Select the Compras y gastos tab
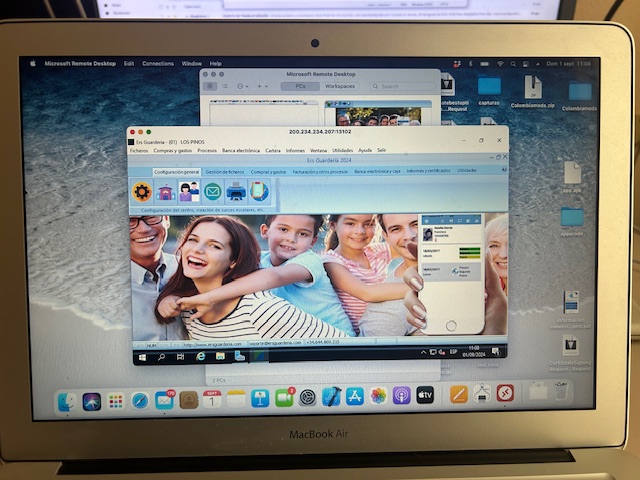This screenshot has width=640, height=480. pos(268,171)
